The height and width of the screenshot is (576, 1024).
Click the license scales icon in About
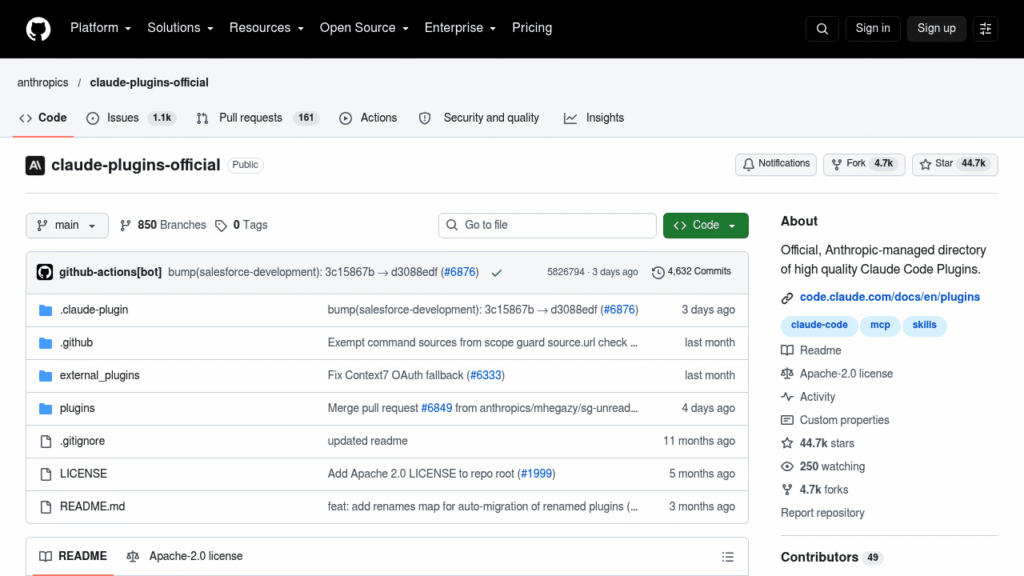787,374
